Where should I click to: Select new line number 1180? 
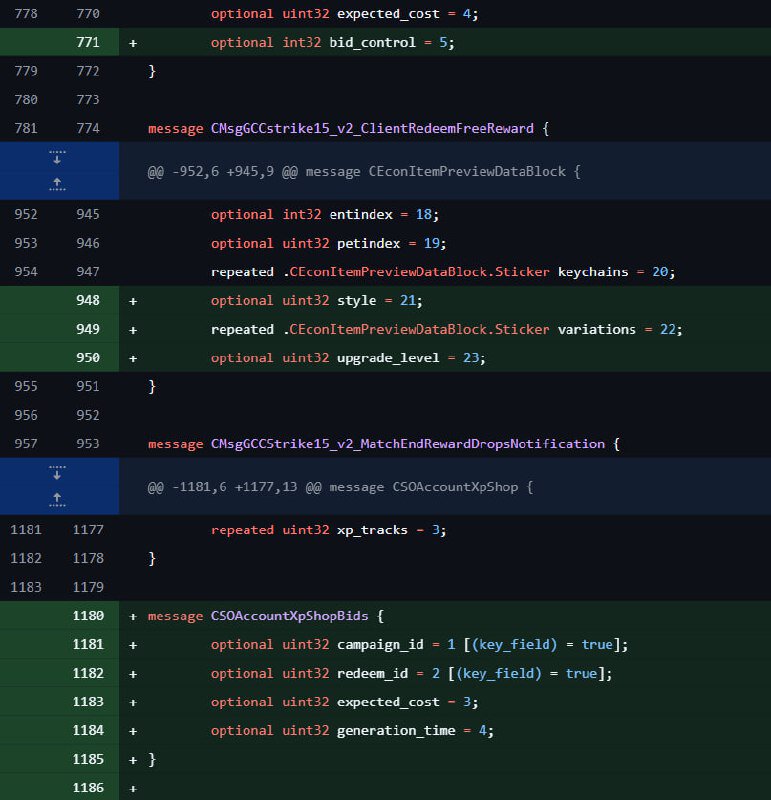88,616
